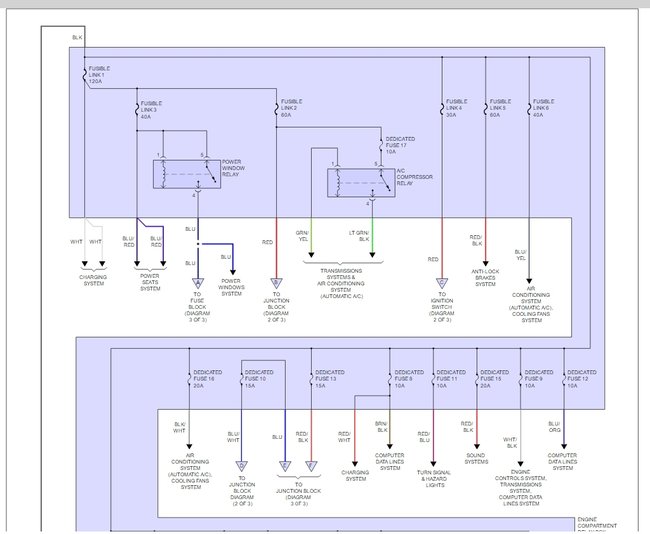Click the "FUSIBLE LINK 4 30A" label
Screen dimensions: 650x534
[457, 108]
